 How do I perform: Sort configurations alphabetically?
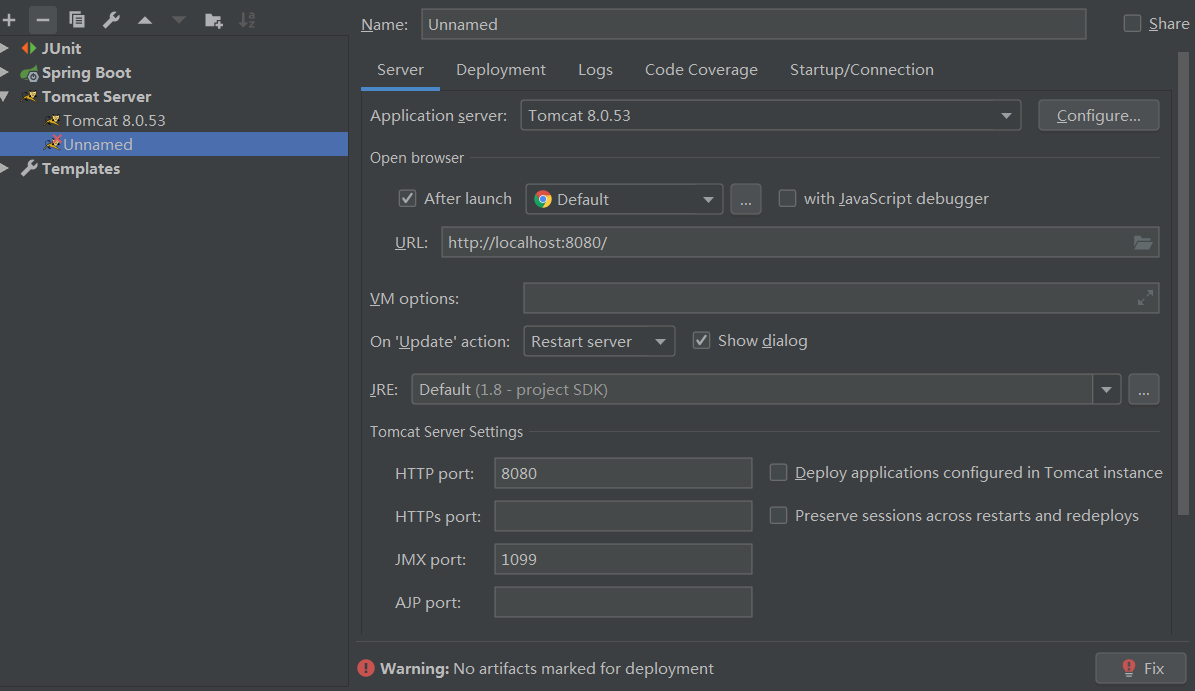(x=247, y=19)
